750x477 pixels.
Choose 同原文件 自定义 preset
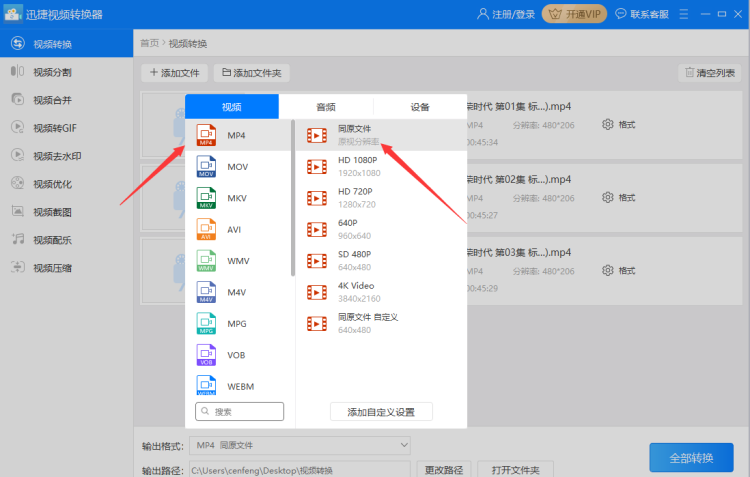[x=381, y=323]
